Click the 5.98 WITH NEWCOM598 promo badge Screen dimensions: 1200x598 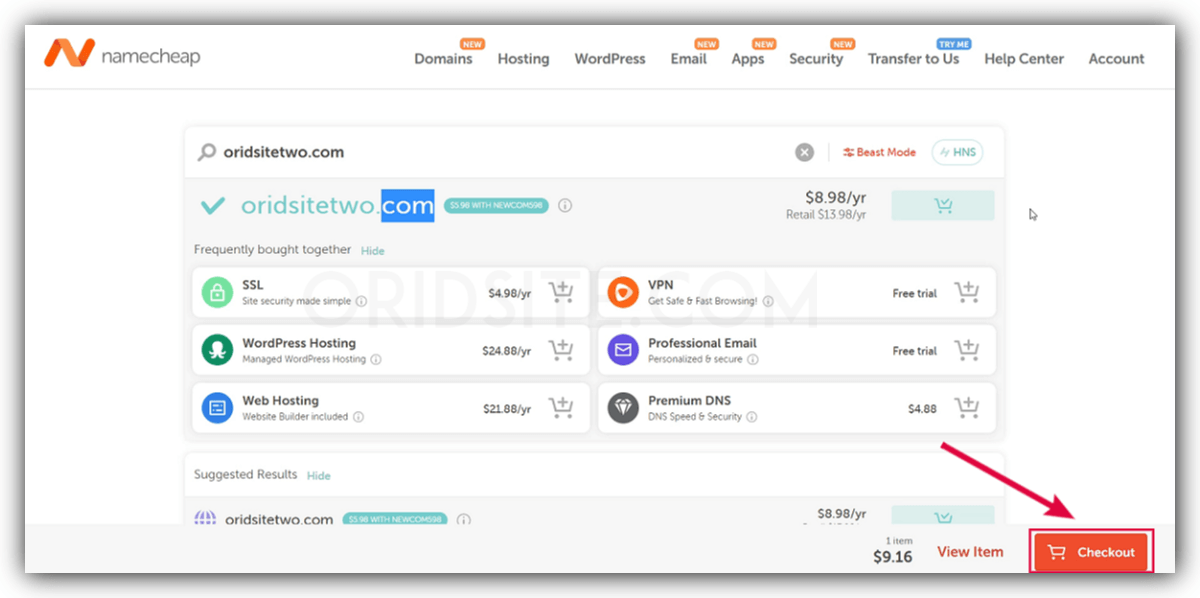(x=496, y=206)
